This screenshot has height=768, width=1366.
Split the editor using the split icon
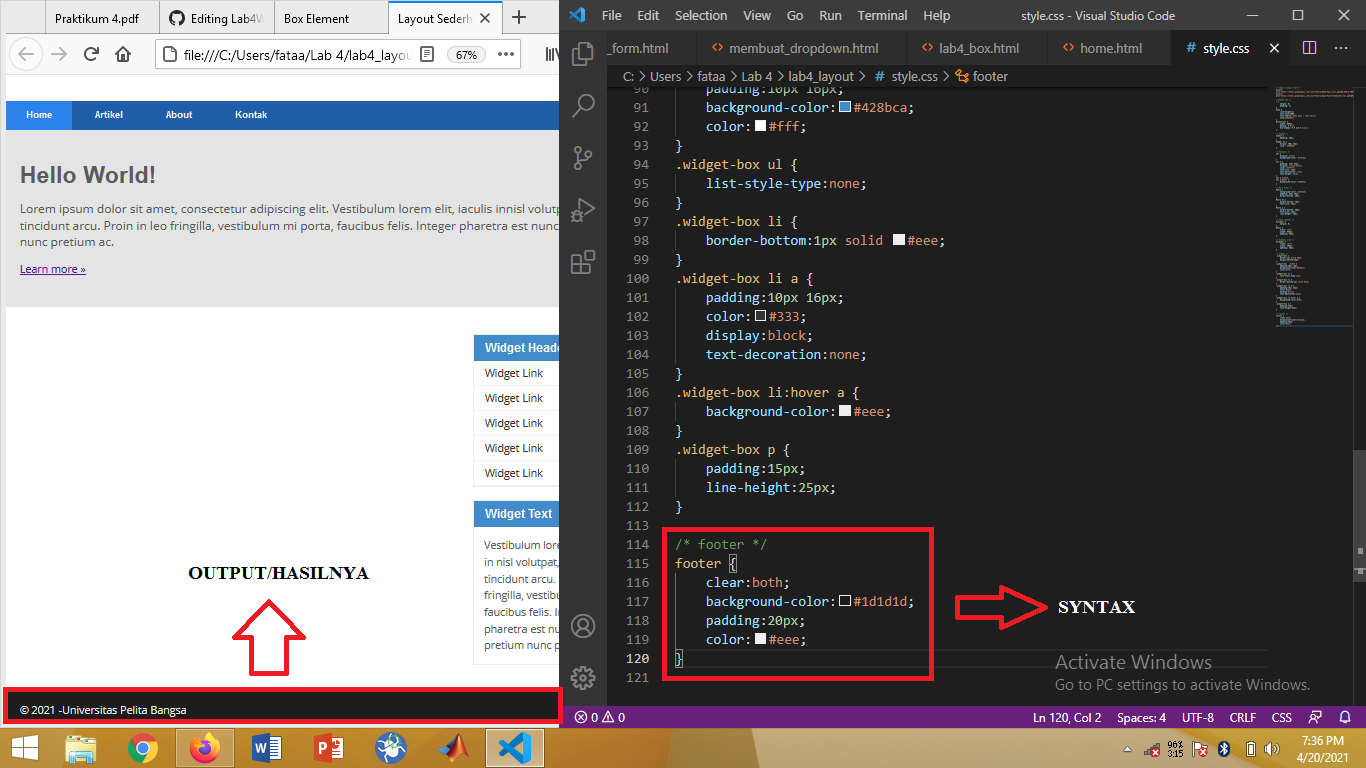(x=1311, y=47)
